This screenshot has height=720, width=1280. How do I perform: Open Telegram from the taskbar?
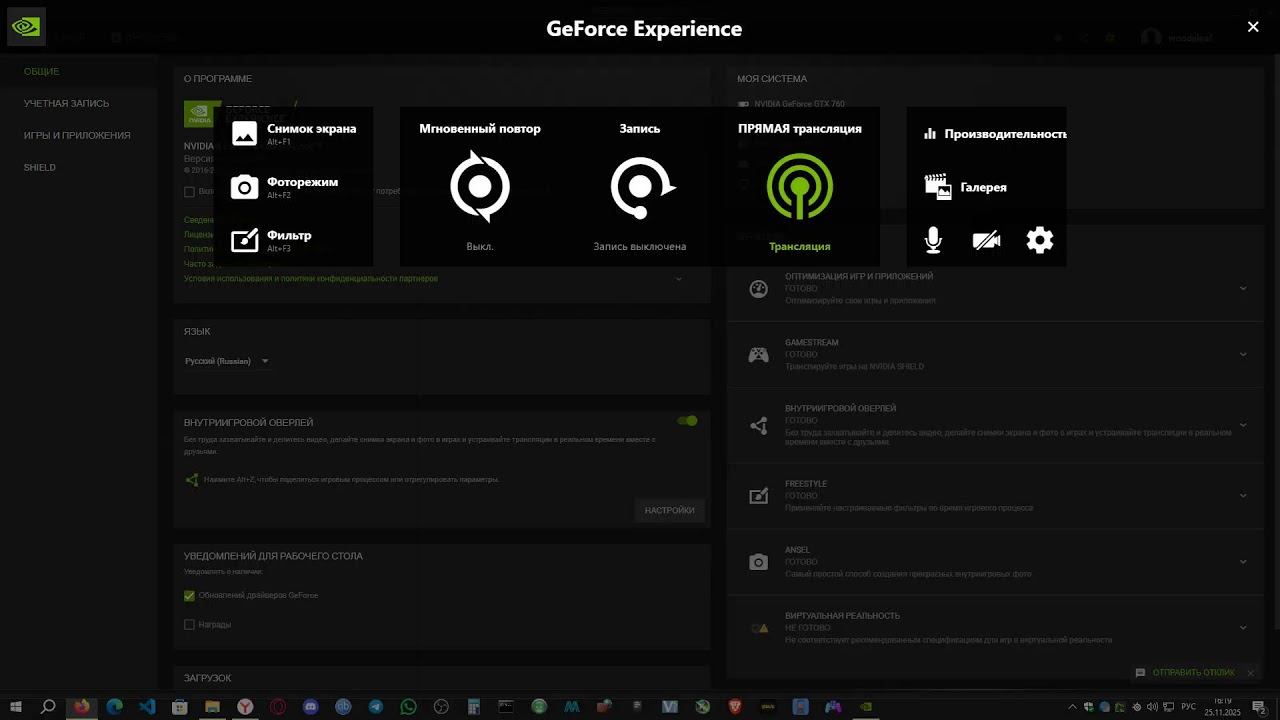click(375, 707)
